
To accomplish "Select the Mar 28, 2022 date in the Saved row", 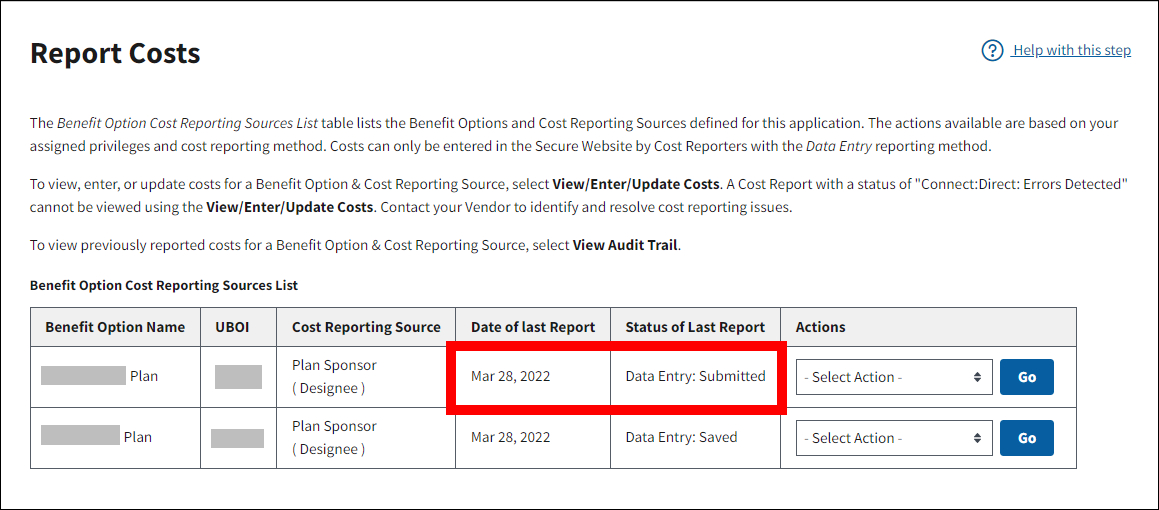I will coord(510,438).
